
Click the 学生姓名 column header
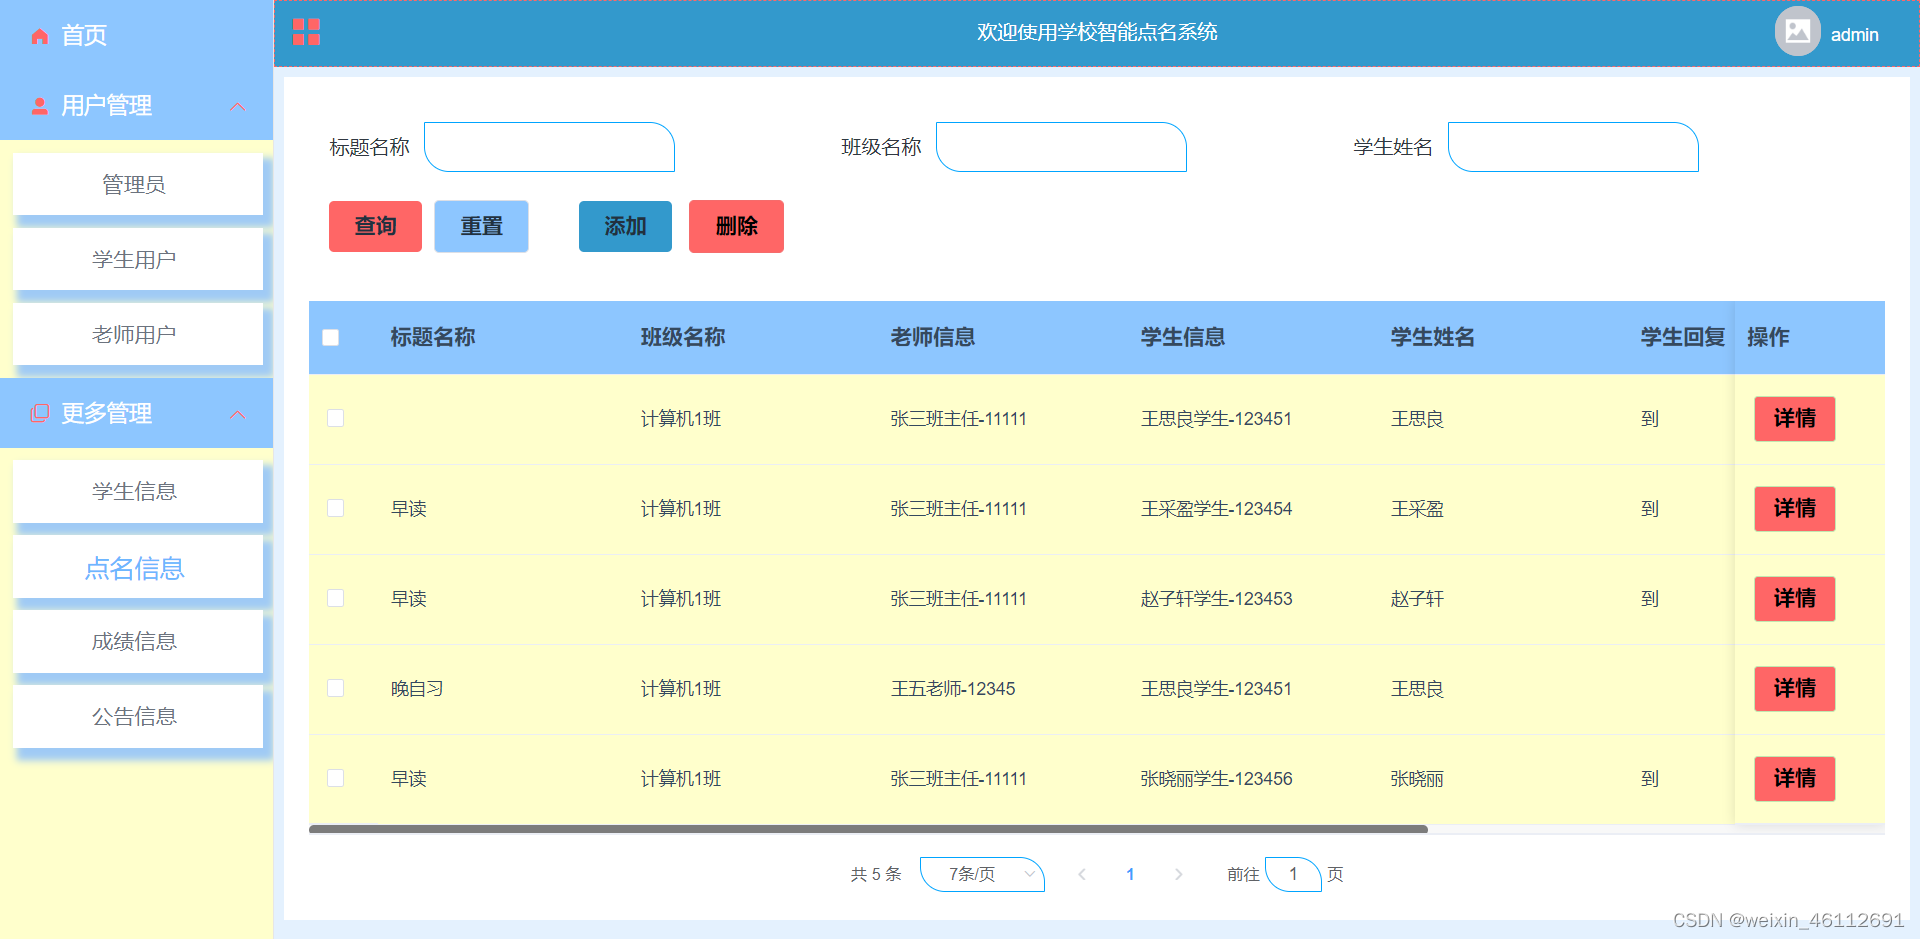[x=1432, y=337]
